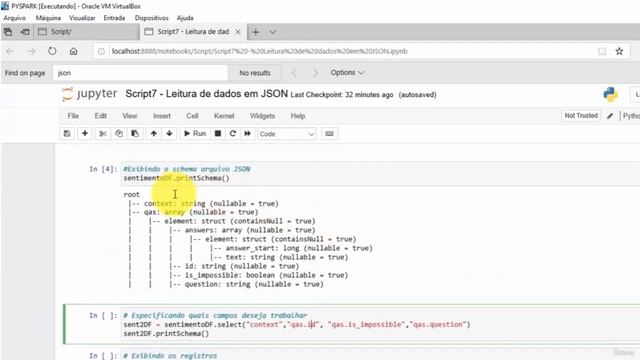Screen dimensions: 640x360
Task: Save notebook with the floppy disk icon
Action: tap(67, 133)
